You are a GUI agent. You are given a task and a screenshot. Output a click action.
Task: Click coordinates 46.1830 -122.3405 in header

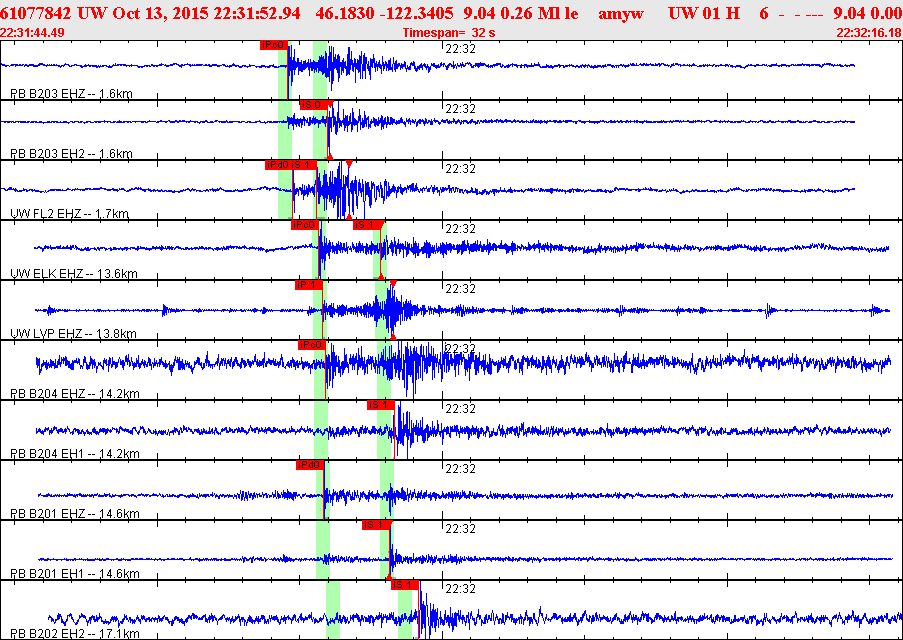384,13
